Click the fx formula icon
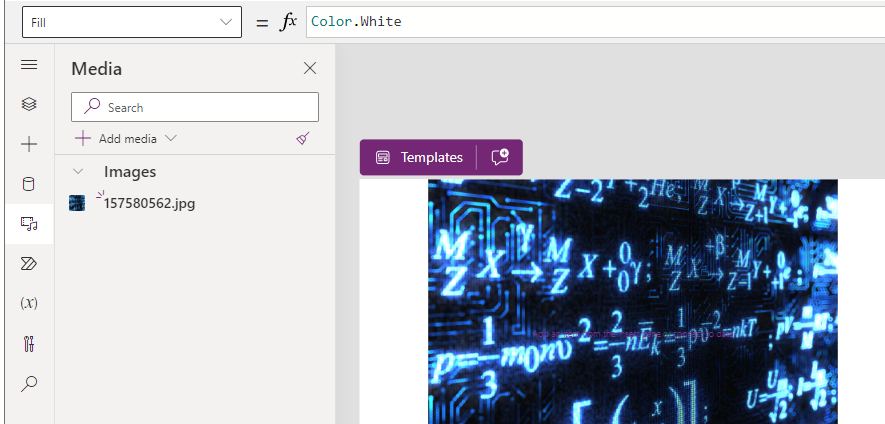This screenshot has width=885, height=424. [x=288, y=22]
